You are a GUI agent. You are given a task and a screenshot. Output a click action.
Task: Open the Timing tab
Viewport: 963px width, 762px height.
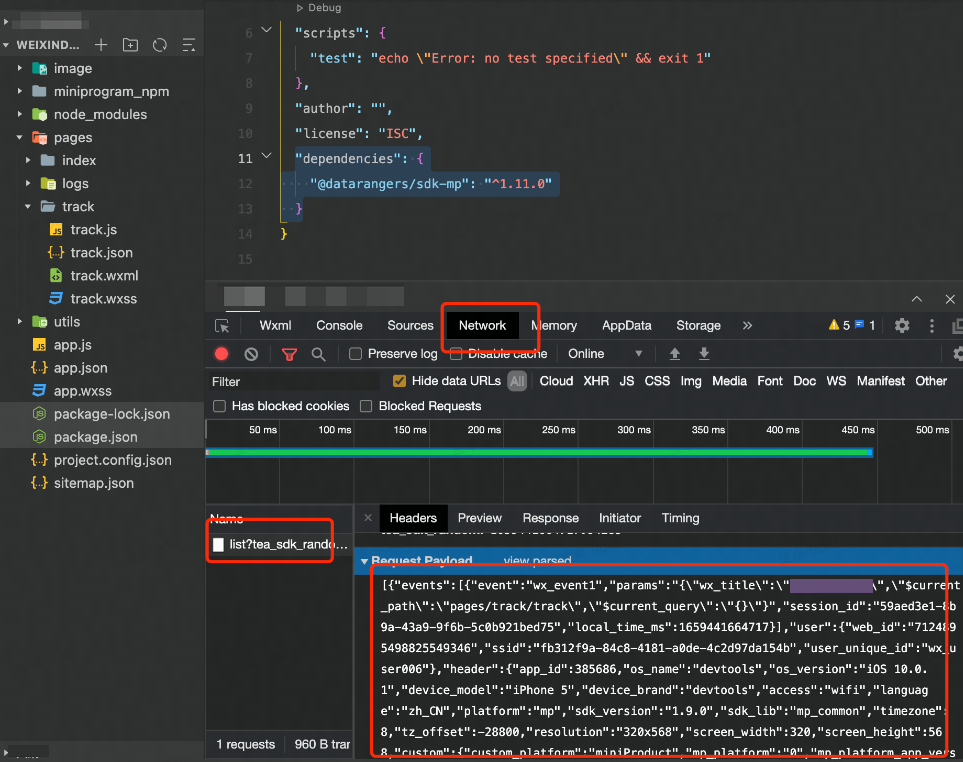click(x=680, y=518)
